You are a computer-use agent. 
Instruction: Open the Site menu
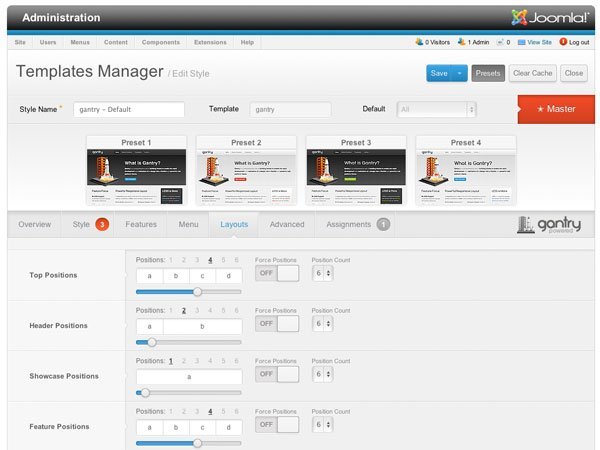pyautogui.click(x=20, y=42)
